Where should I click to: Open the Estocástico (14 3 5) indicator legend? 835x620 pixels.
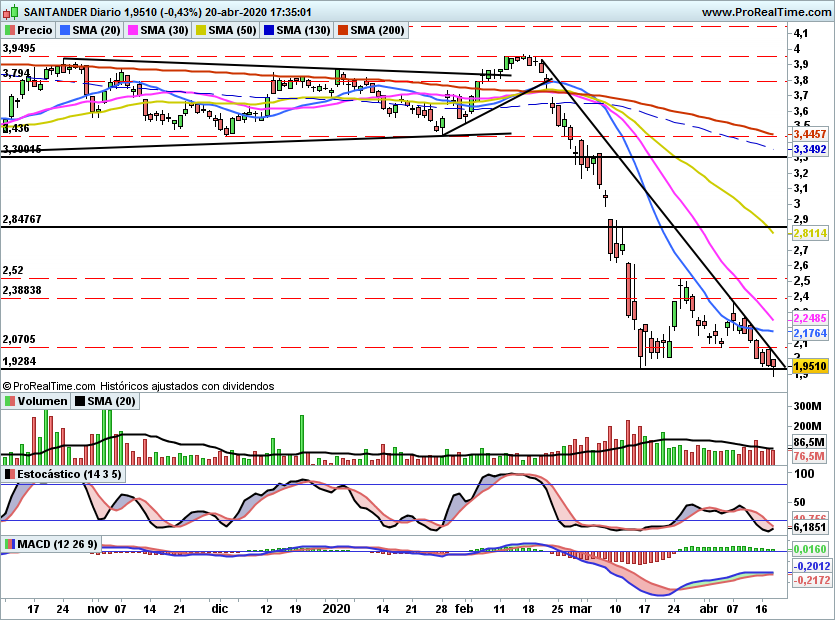click(63, 474)
